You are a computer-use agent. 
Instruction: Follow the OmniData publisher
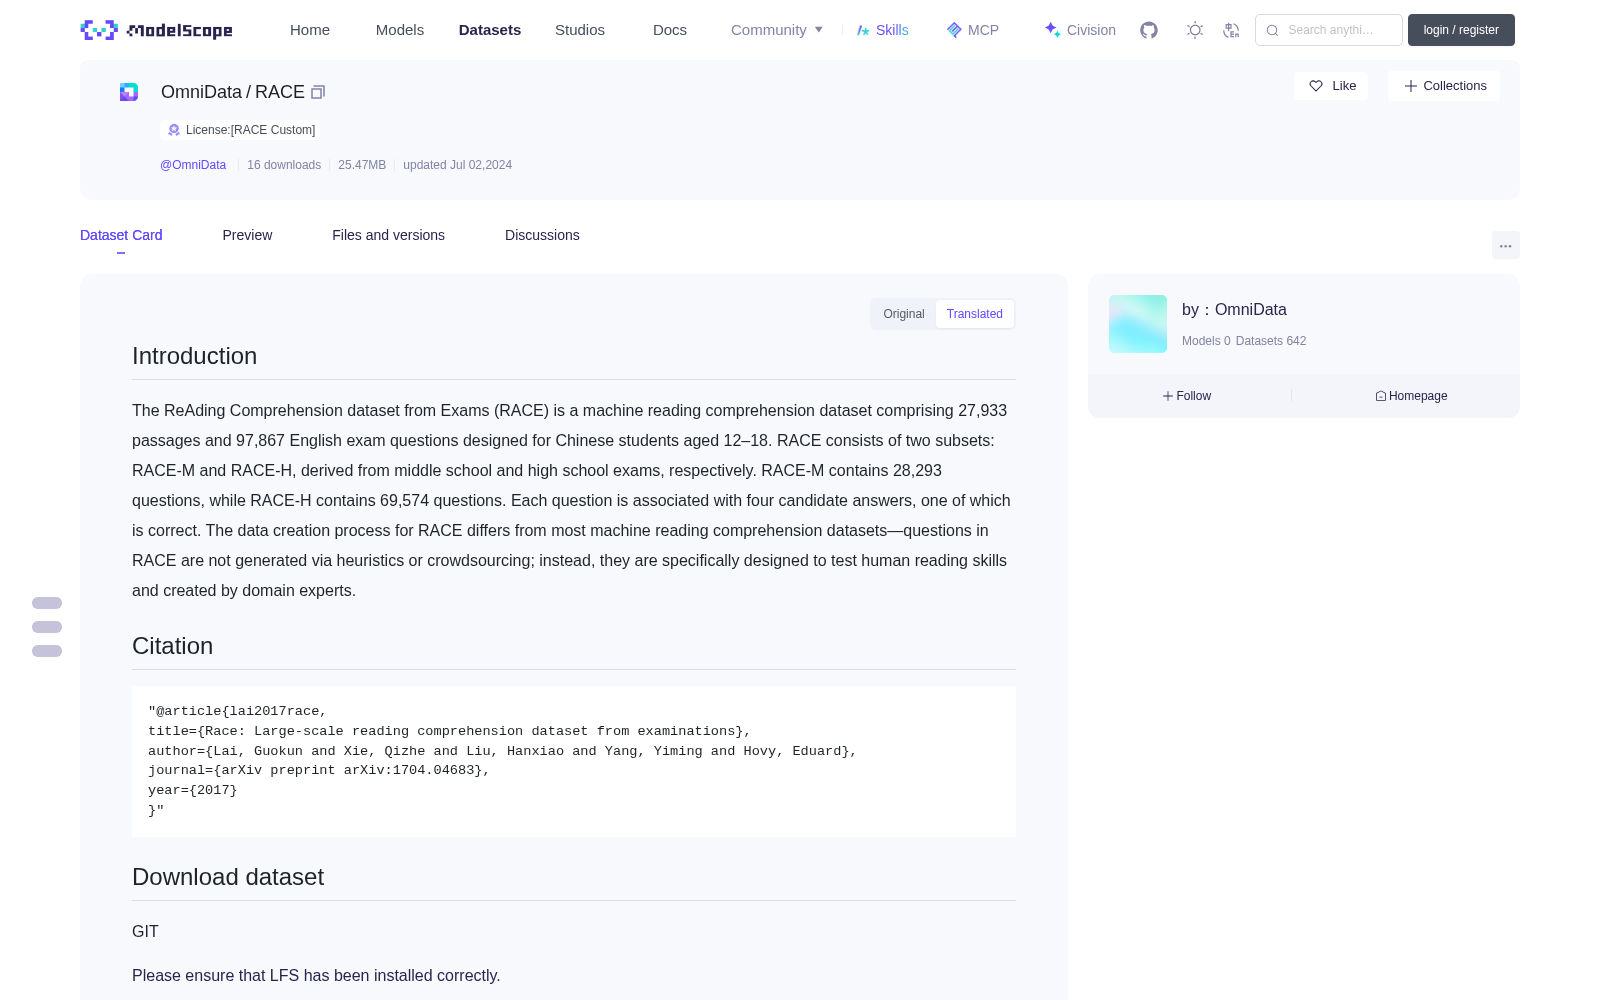(x=1187, y=396)
